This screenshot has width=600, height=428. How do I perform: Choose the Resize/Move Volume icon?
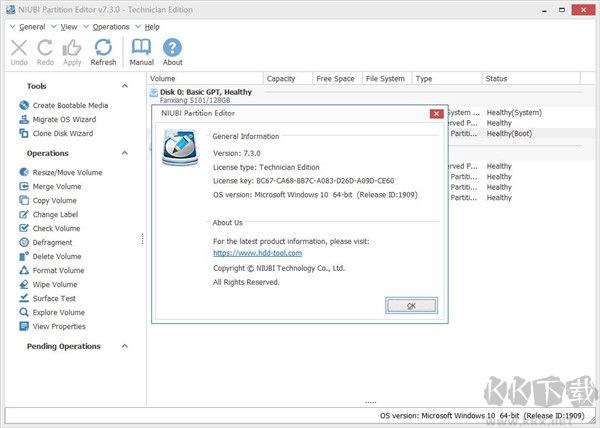click(x=24, y=172)
